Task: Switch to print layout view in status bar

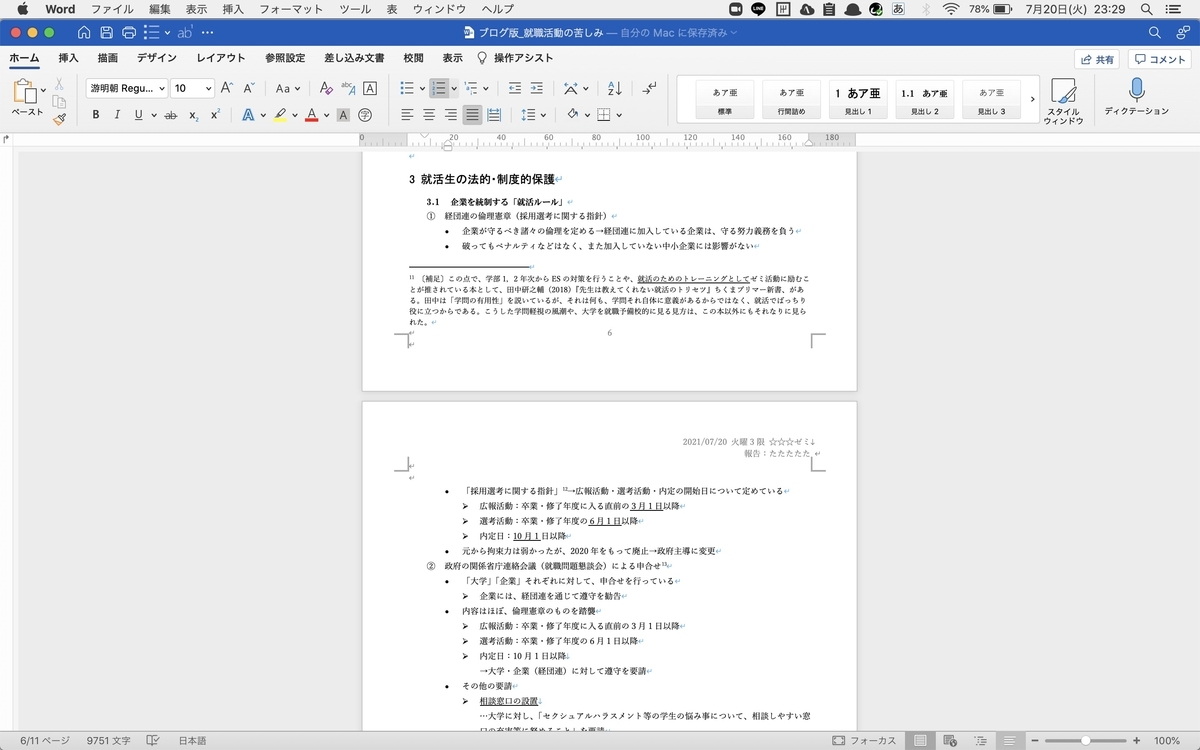Action: click(920, 741)
